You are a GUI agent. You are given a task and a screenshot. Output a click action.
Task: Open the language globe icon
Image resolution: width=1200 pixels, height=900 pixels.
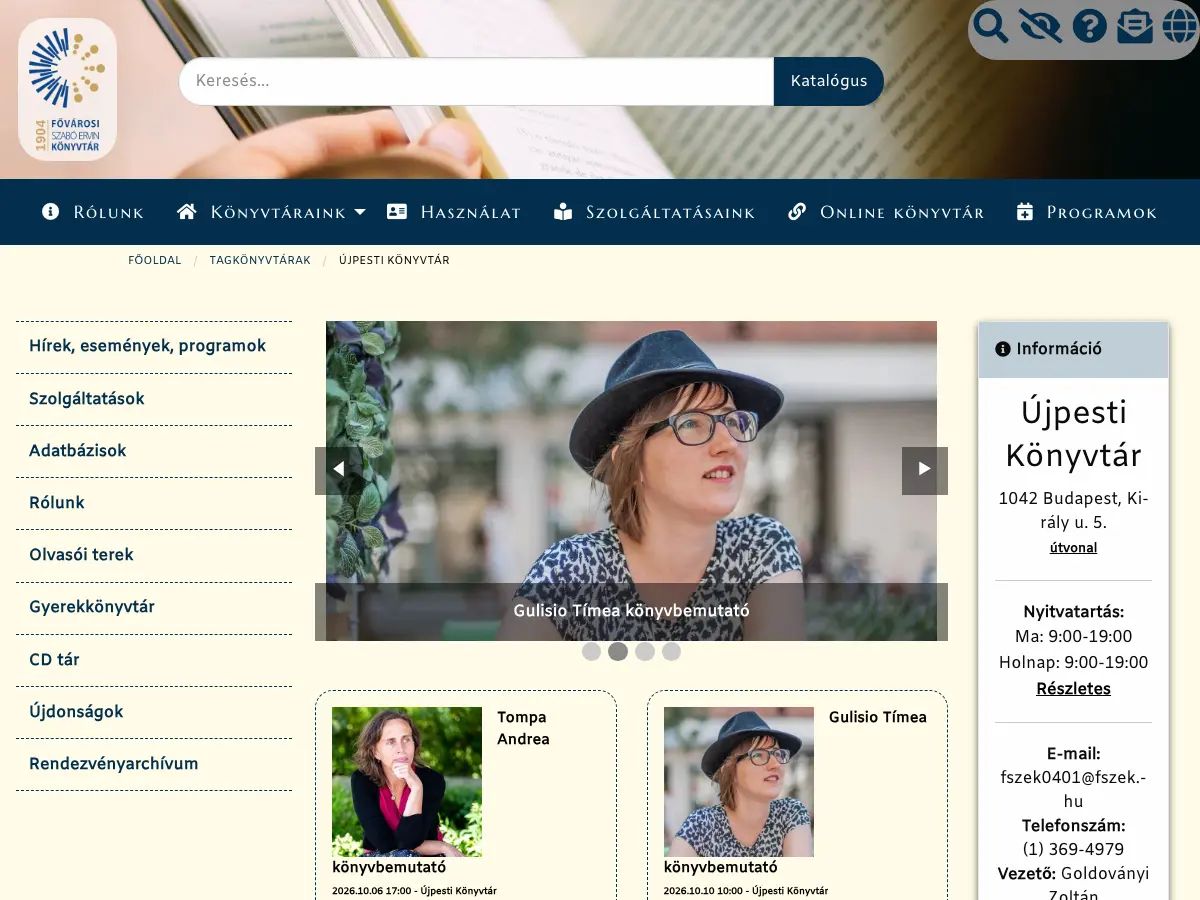coord(1180,26)
